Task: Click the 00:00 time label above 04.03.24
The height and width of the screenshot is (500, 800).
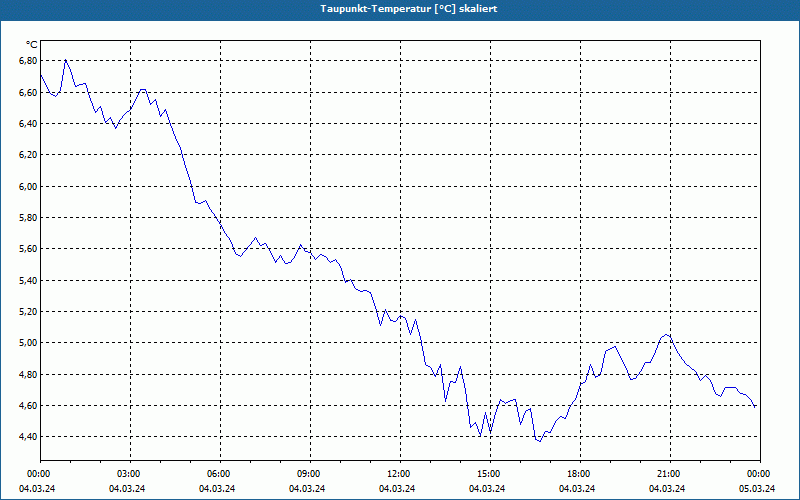Action: tap(38, 474)
